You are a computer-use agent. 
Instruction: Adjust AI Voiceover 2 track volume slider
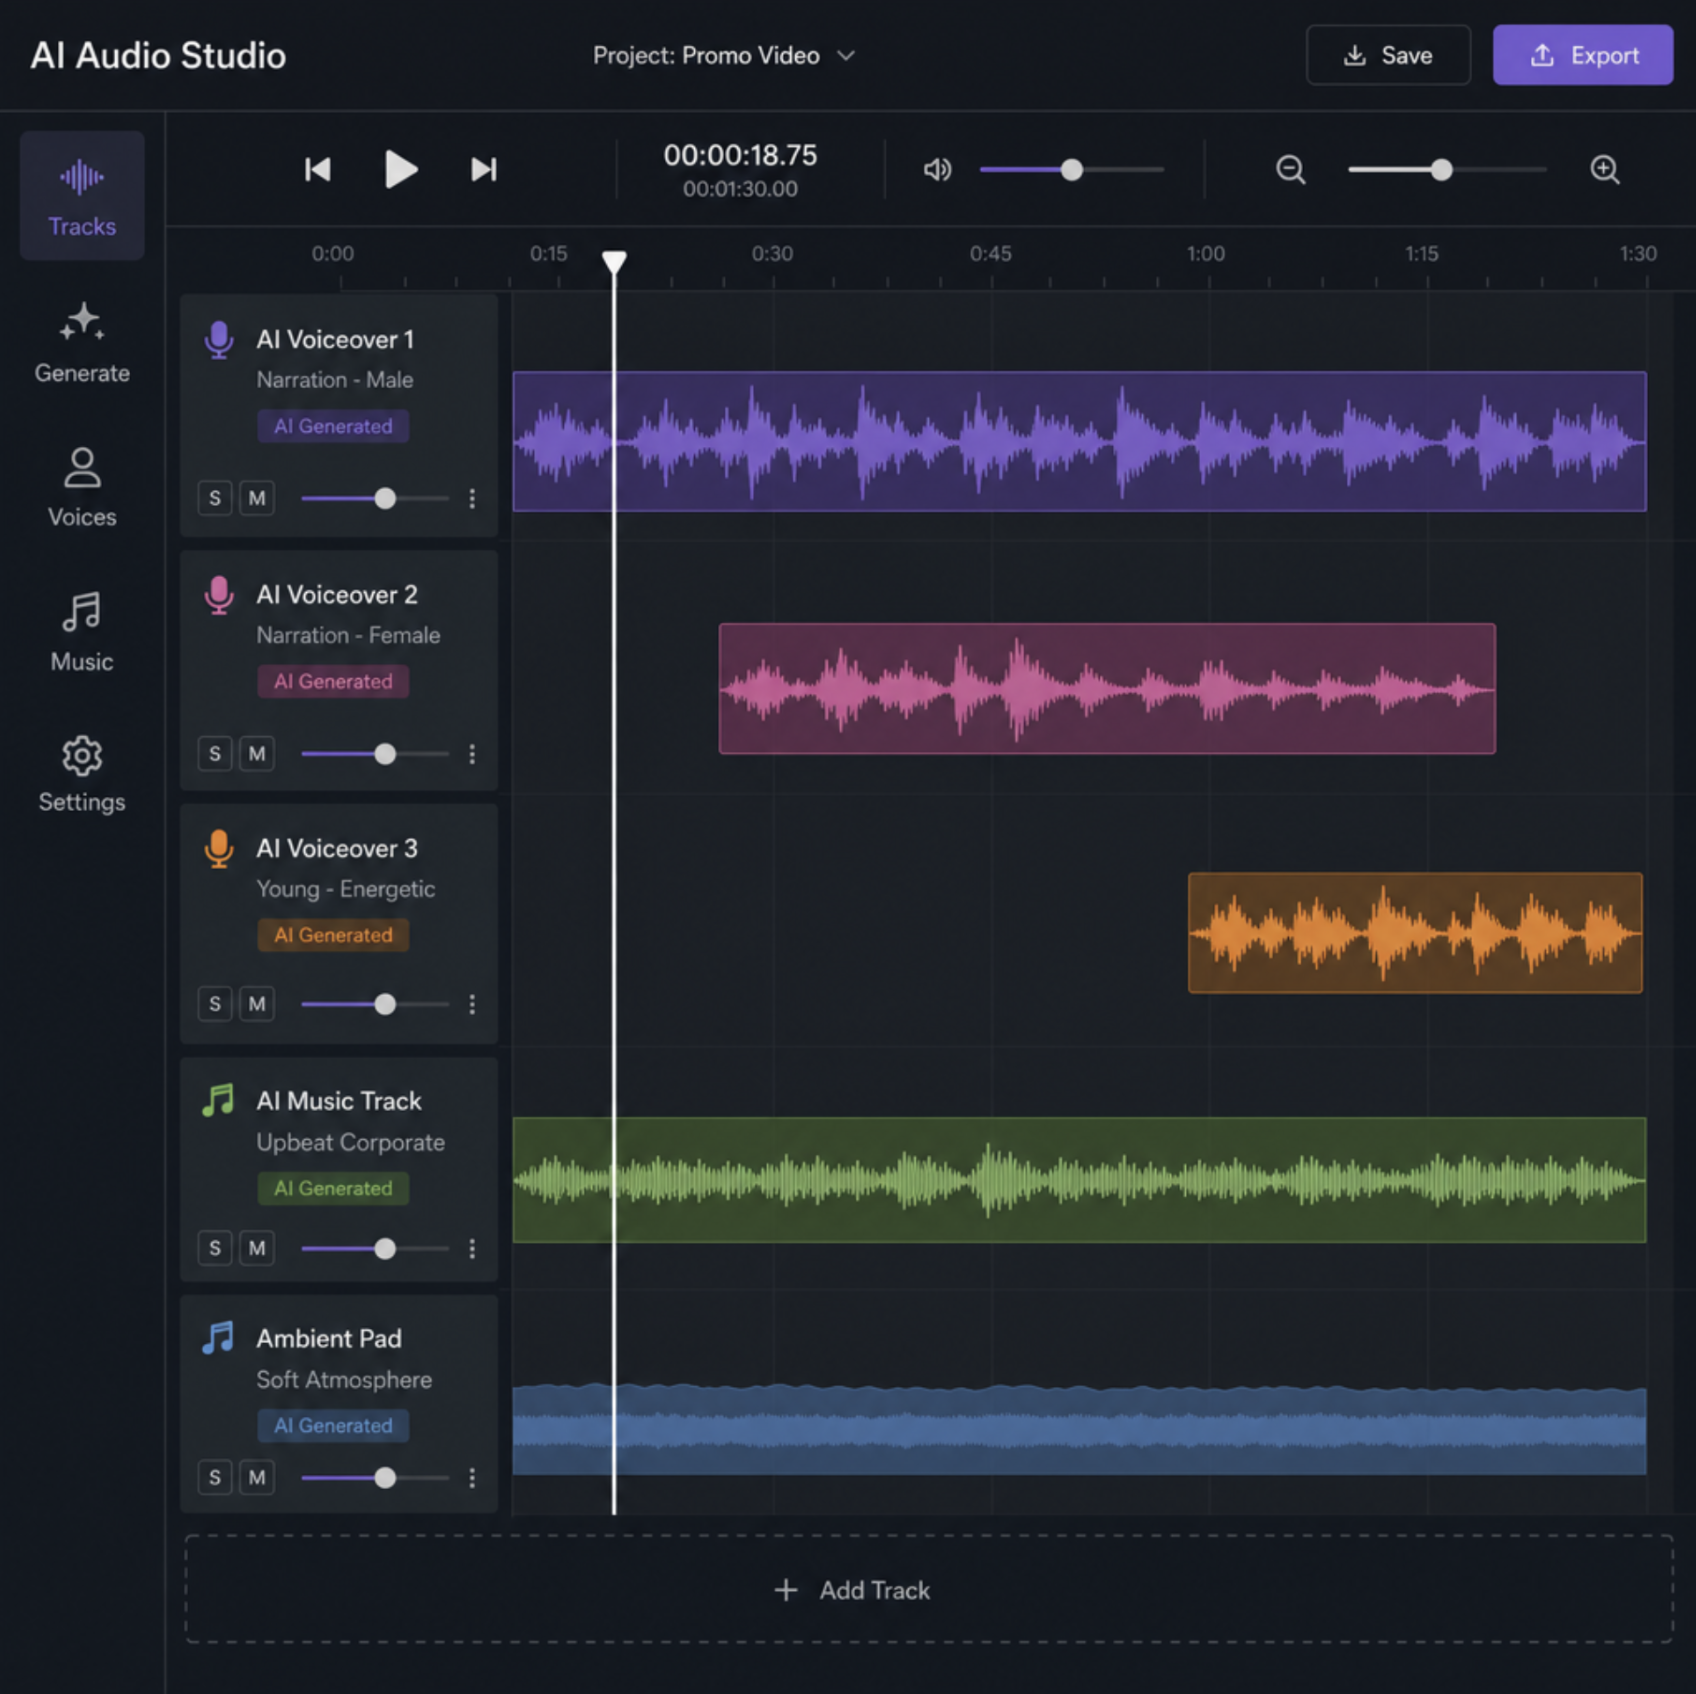pos(385,754)
